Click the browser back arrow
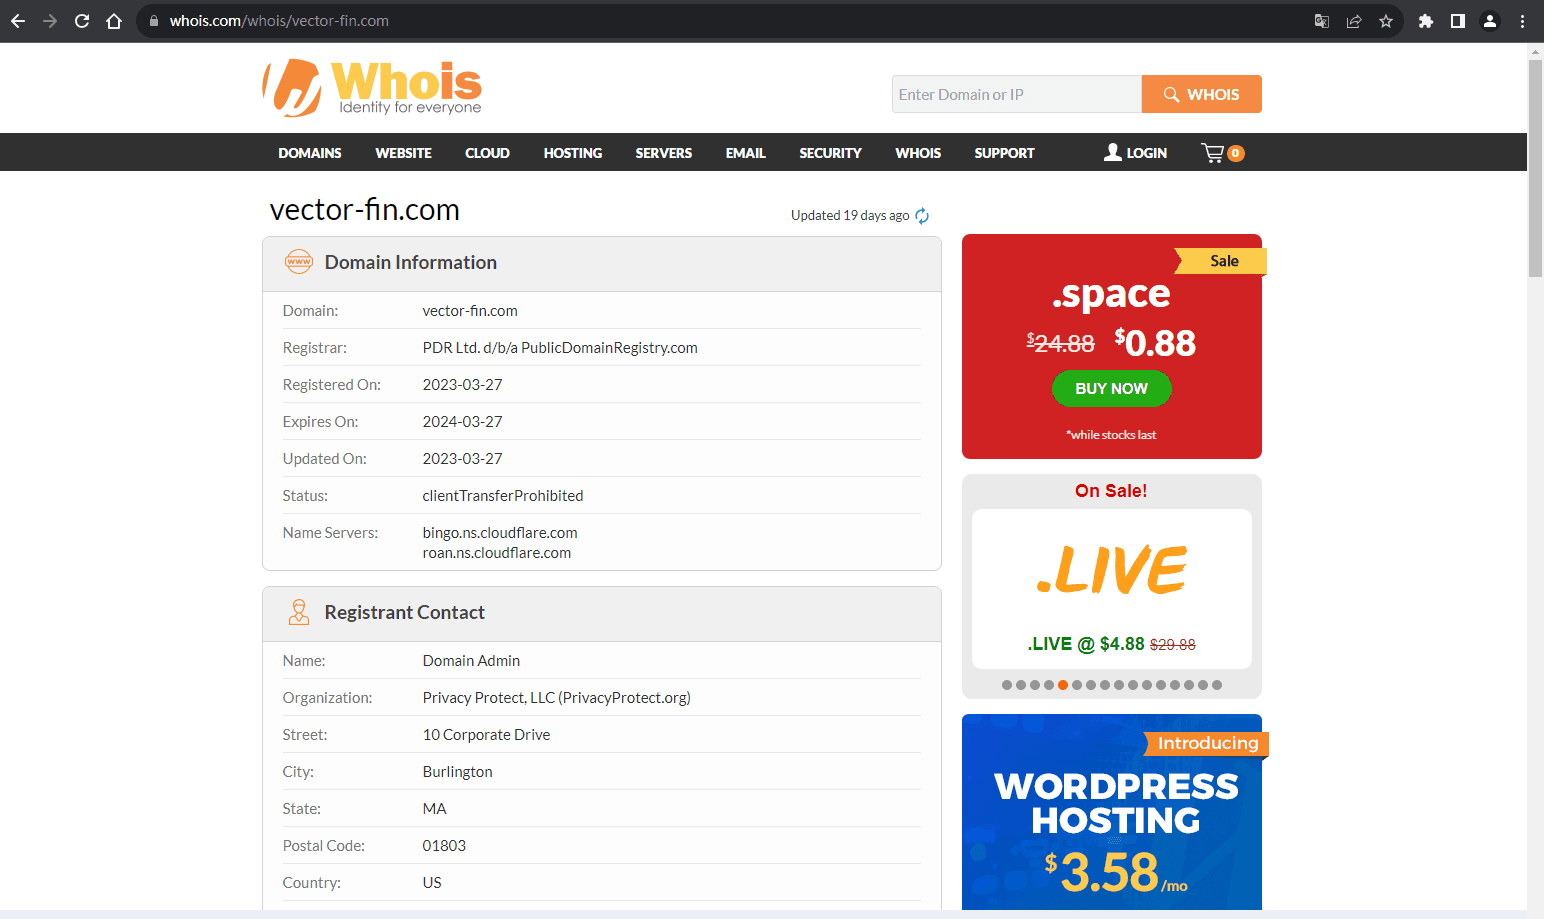This screenshot has width=1544, height=919. pos(18,21)
